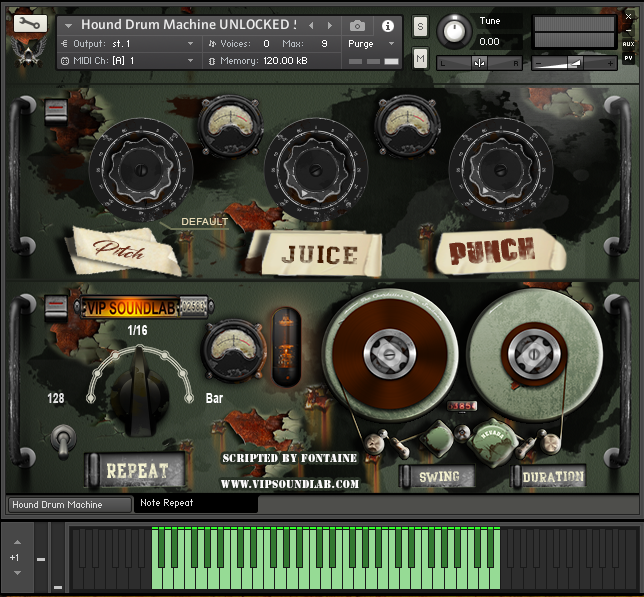
Task: Click the green empty tape reel
Action: (x=534, y=354)
